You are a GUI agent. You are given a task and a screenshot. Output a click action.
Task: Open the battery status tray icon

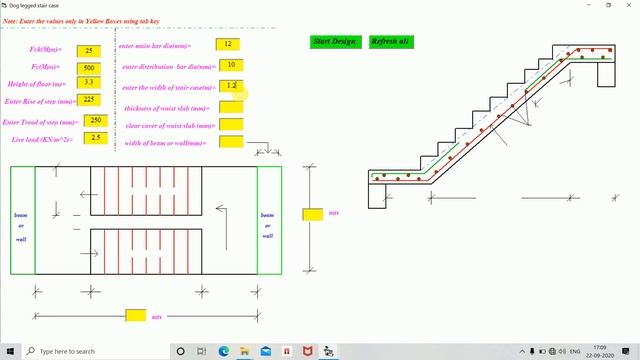tap(542, 351)
